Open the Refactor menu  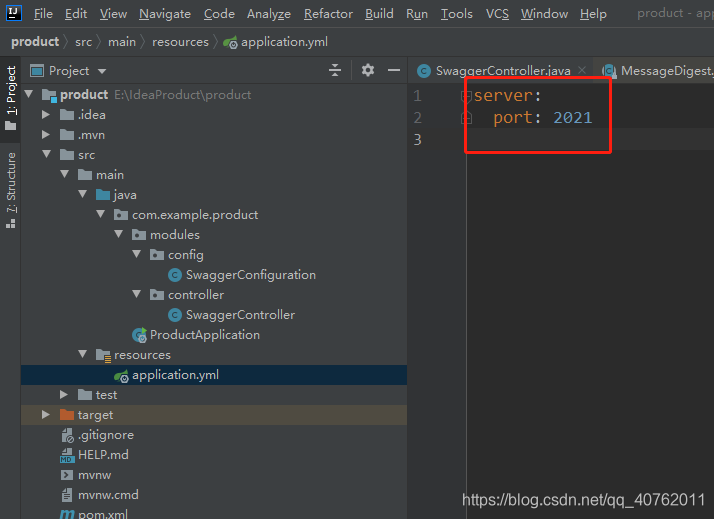click(328, 14)
